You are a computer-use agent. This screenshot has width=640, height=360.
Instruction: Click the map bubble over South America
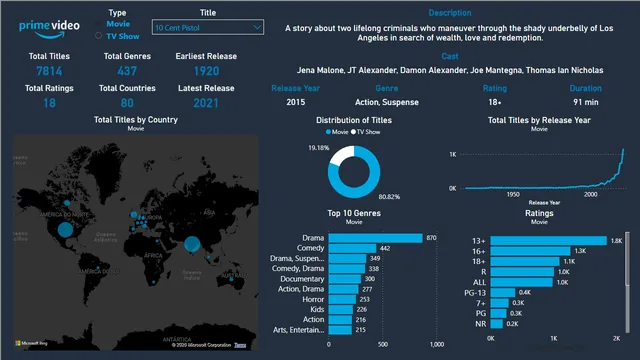98,268
